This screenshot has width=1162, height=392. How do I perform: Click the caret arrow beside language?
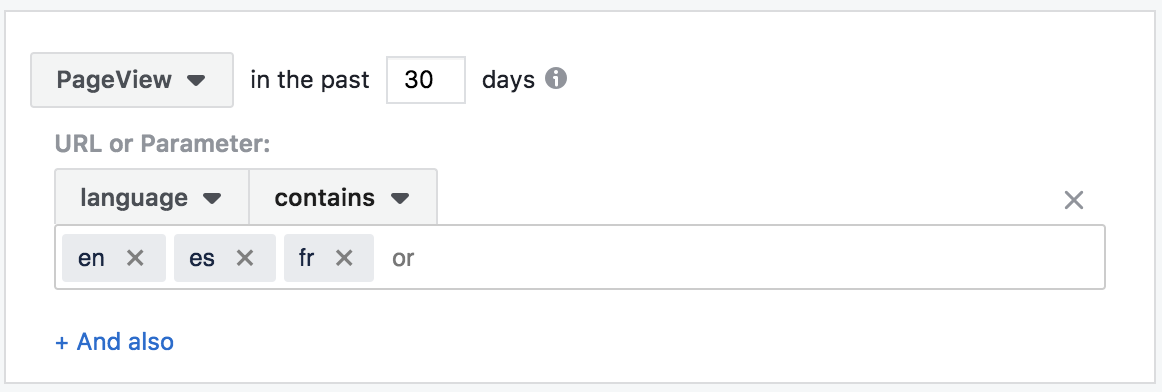(212, 199)
